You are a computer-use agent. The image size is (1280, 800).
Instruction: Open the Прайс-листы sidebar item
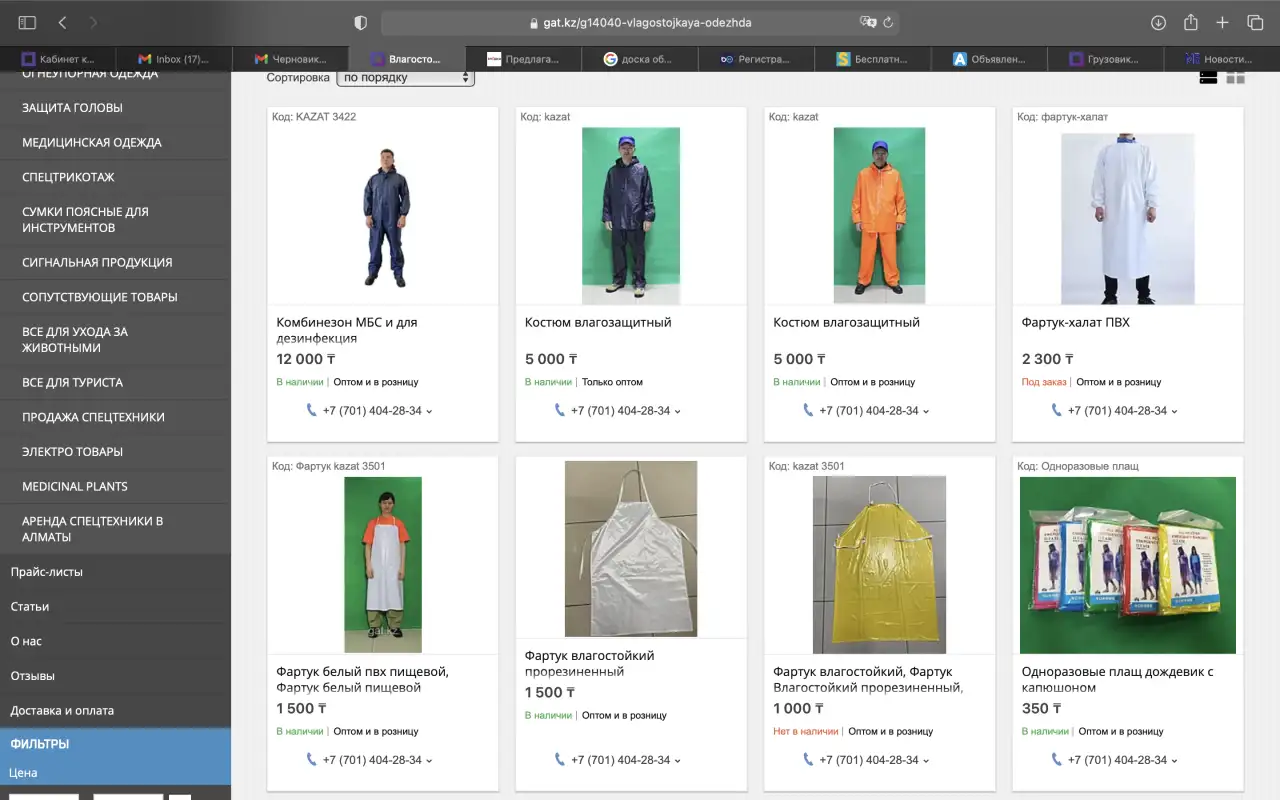tap(48, 571)
